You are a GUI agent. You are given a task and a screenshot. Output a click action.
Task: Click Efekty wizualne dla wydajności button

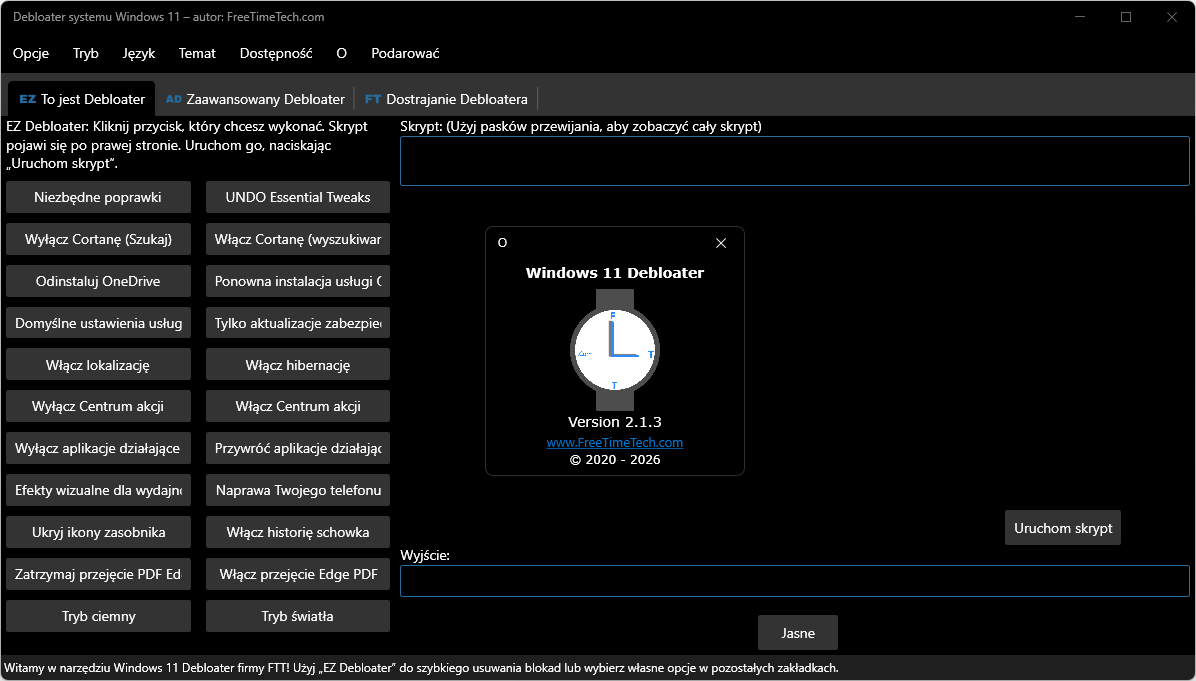point(98,490)
